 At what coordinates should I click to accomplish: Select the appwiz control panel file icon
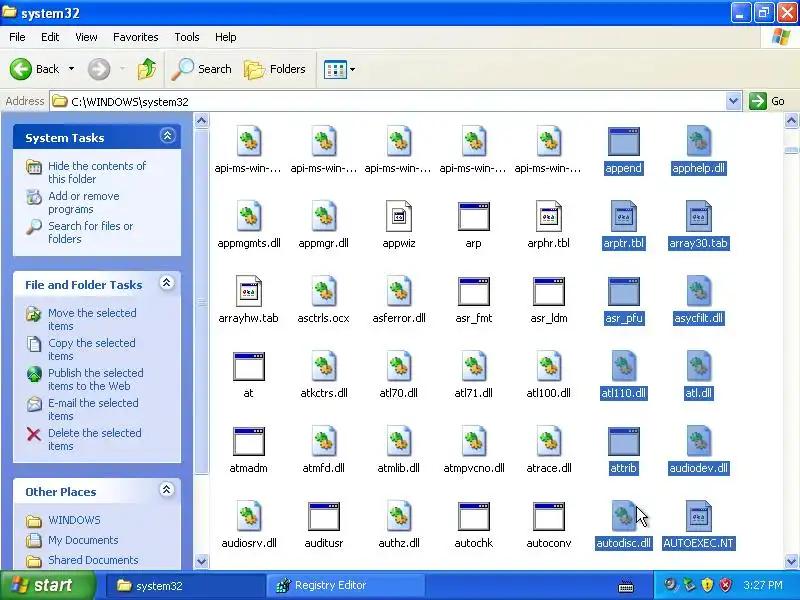(398, 216)
